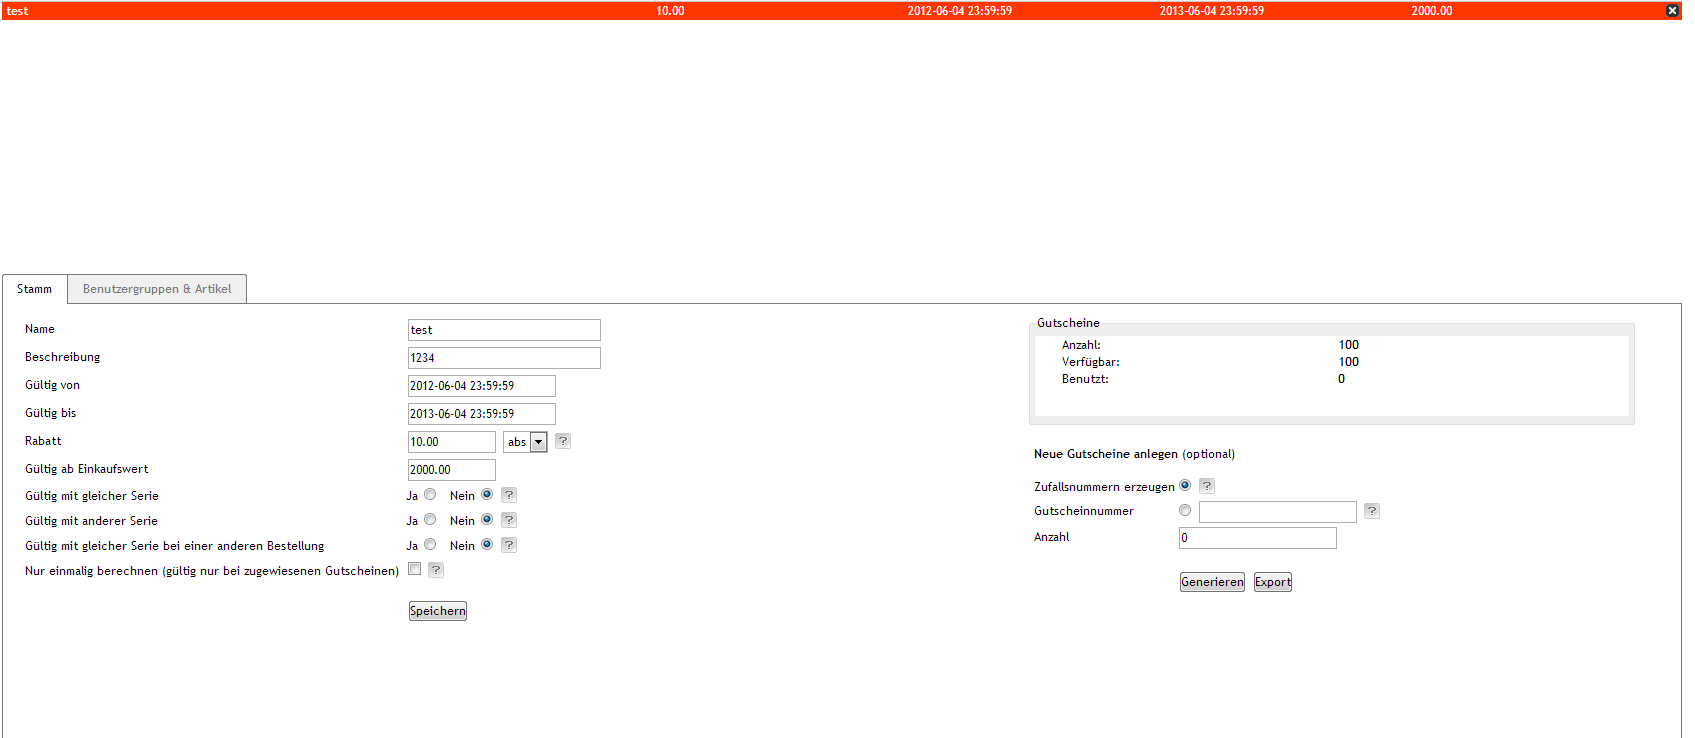Click help icon next to Rabatt dropdown
The width and height of the screenshot is (1695, 738).
point(563,441)
